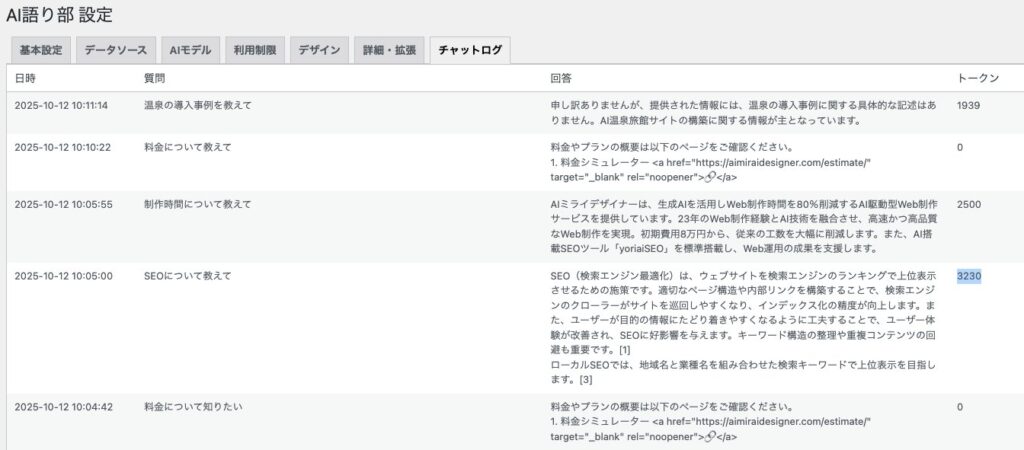Image resolution: width=1024 pixels, height=450 pixels.
Task: Go to the 利用制限 tab
Action: click(256, 50)
